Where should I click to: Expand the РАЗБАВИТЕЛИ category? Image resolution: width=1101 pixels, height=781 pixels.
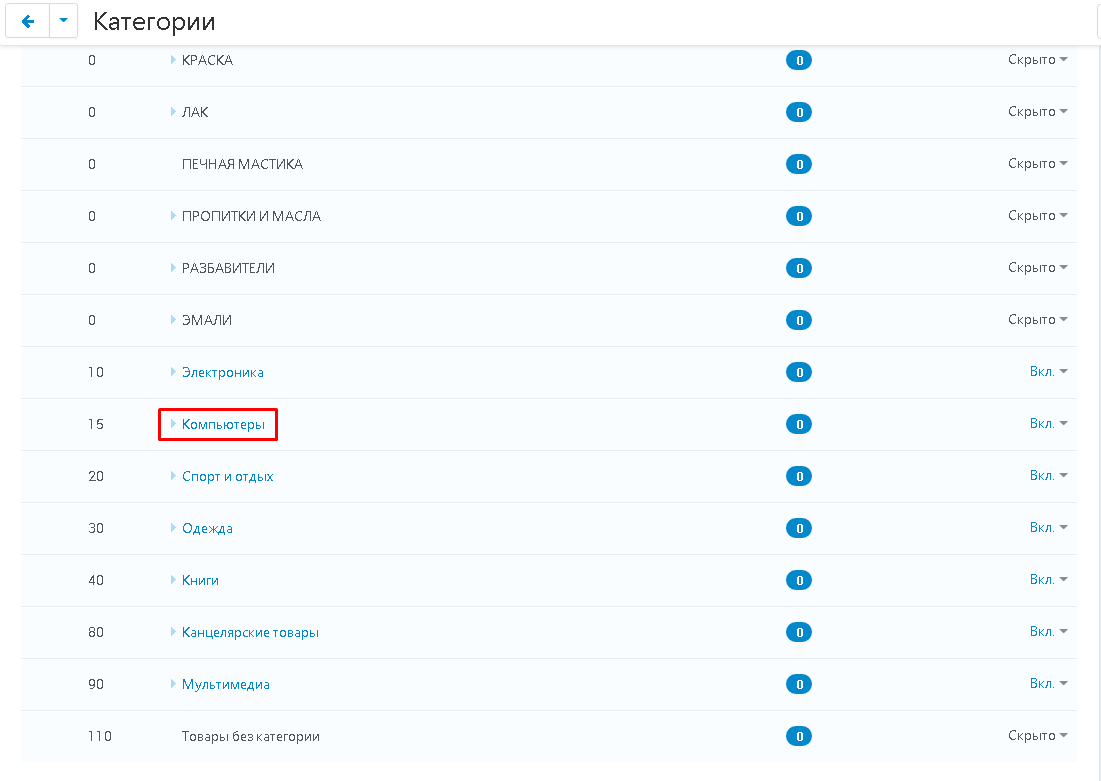tap(173, 268)
